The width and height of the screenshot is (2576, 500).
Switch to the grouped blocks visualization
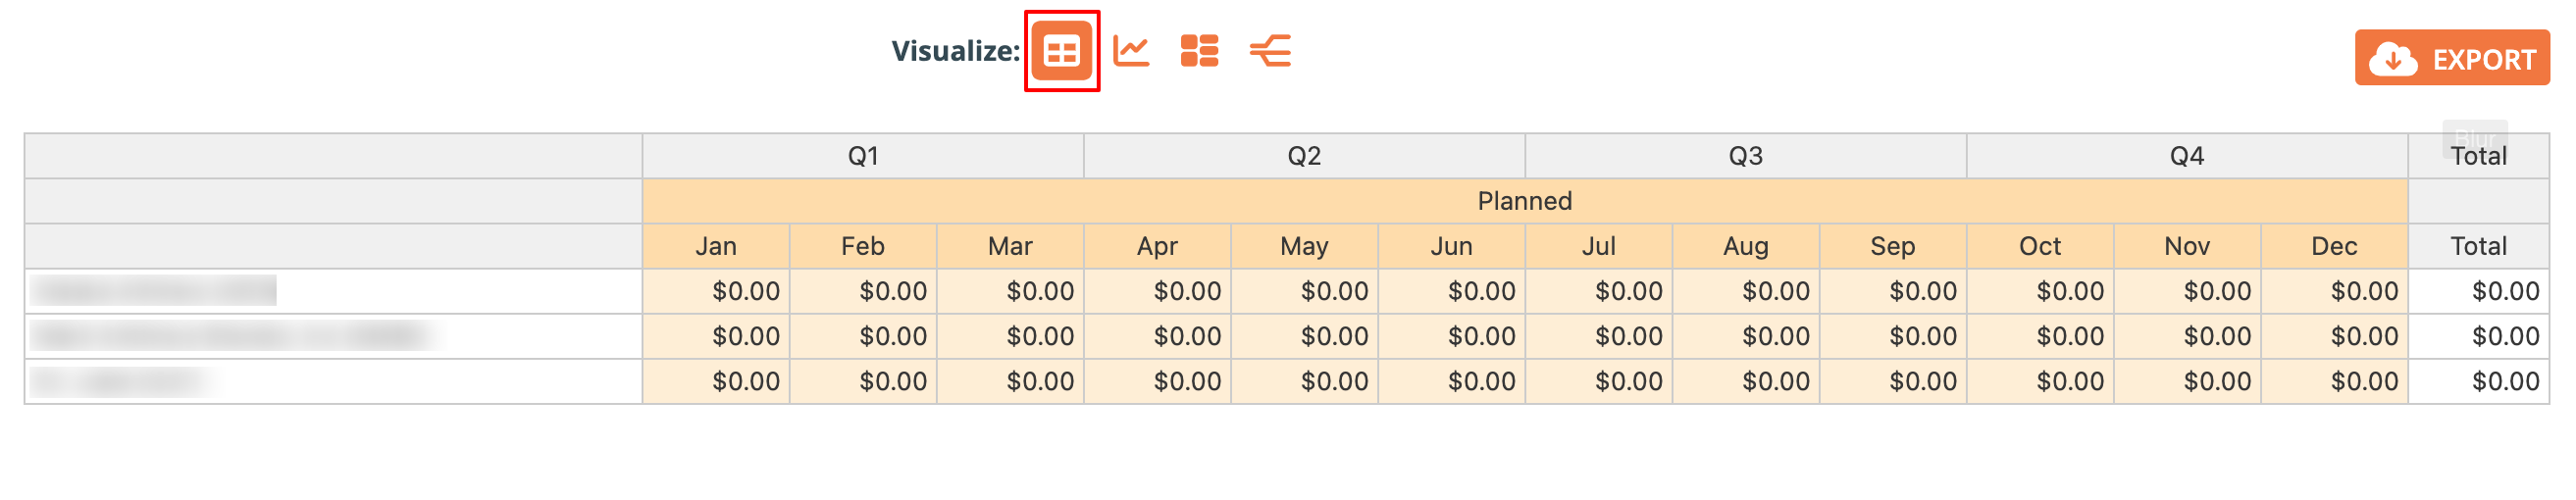(x=1199, y=51)
